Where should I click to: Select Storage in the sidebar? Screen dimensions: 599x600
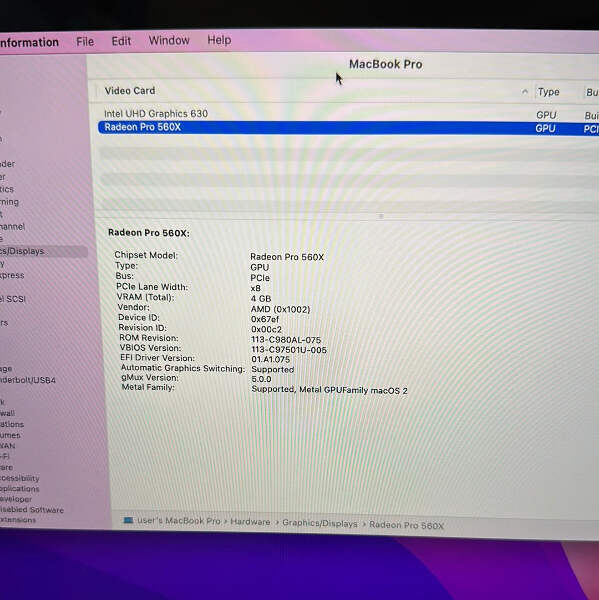pyautogui.click(x=6, y=369)
